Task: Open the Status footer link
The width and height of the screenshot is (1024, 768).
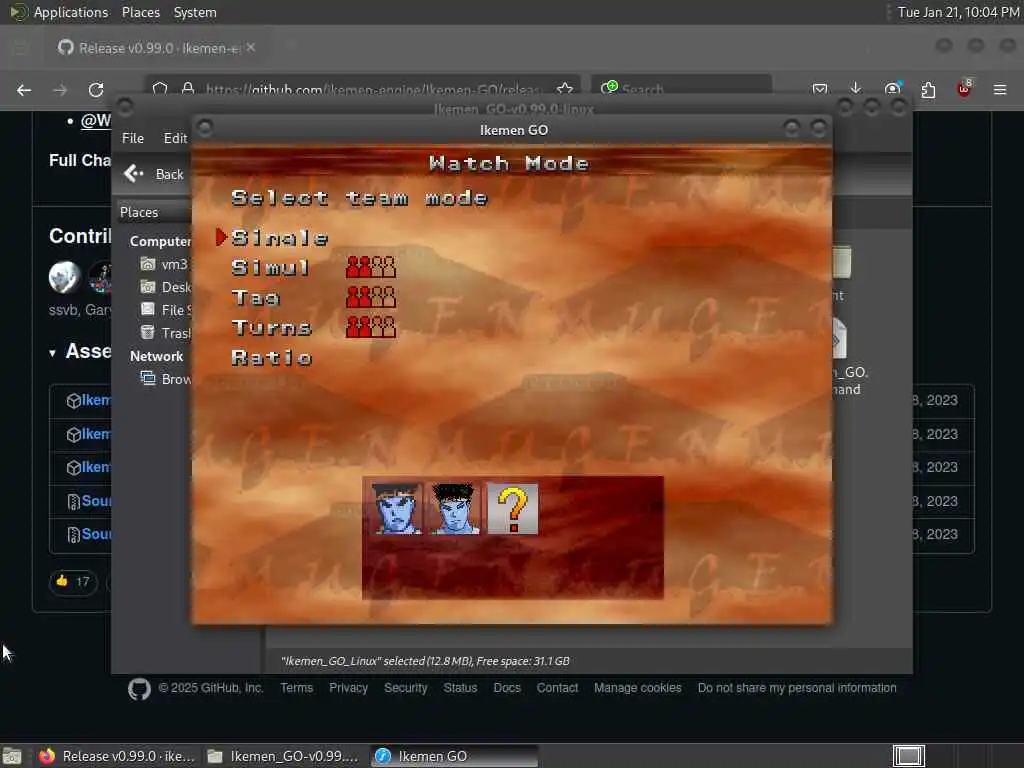Action: click(460, 688)
